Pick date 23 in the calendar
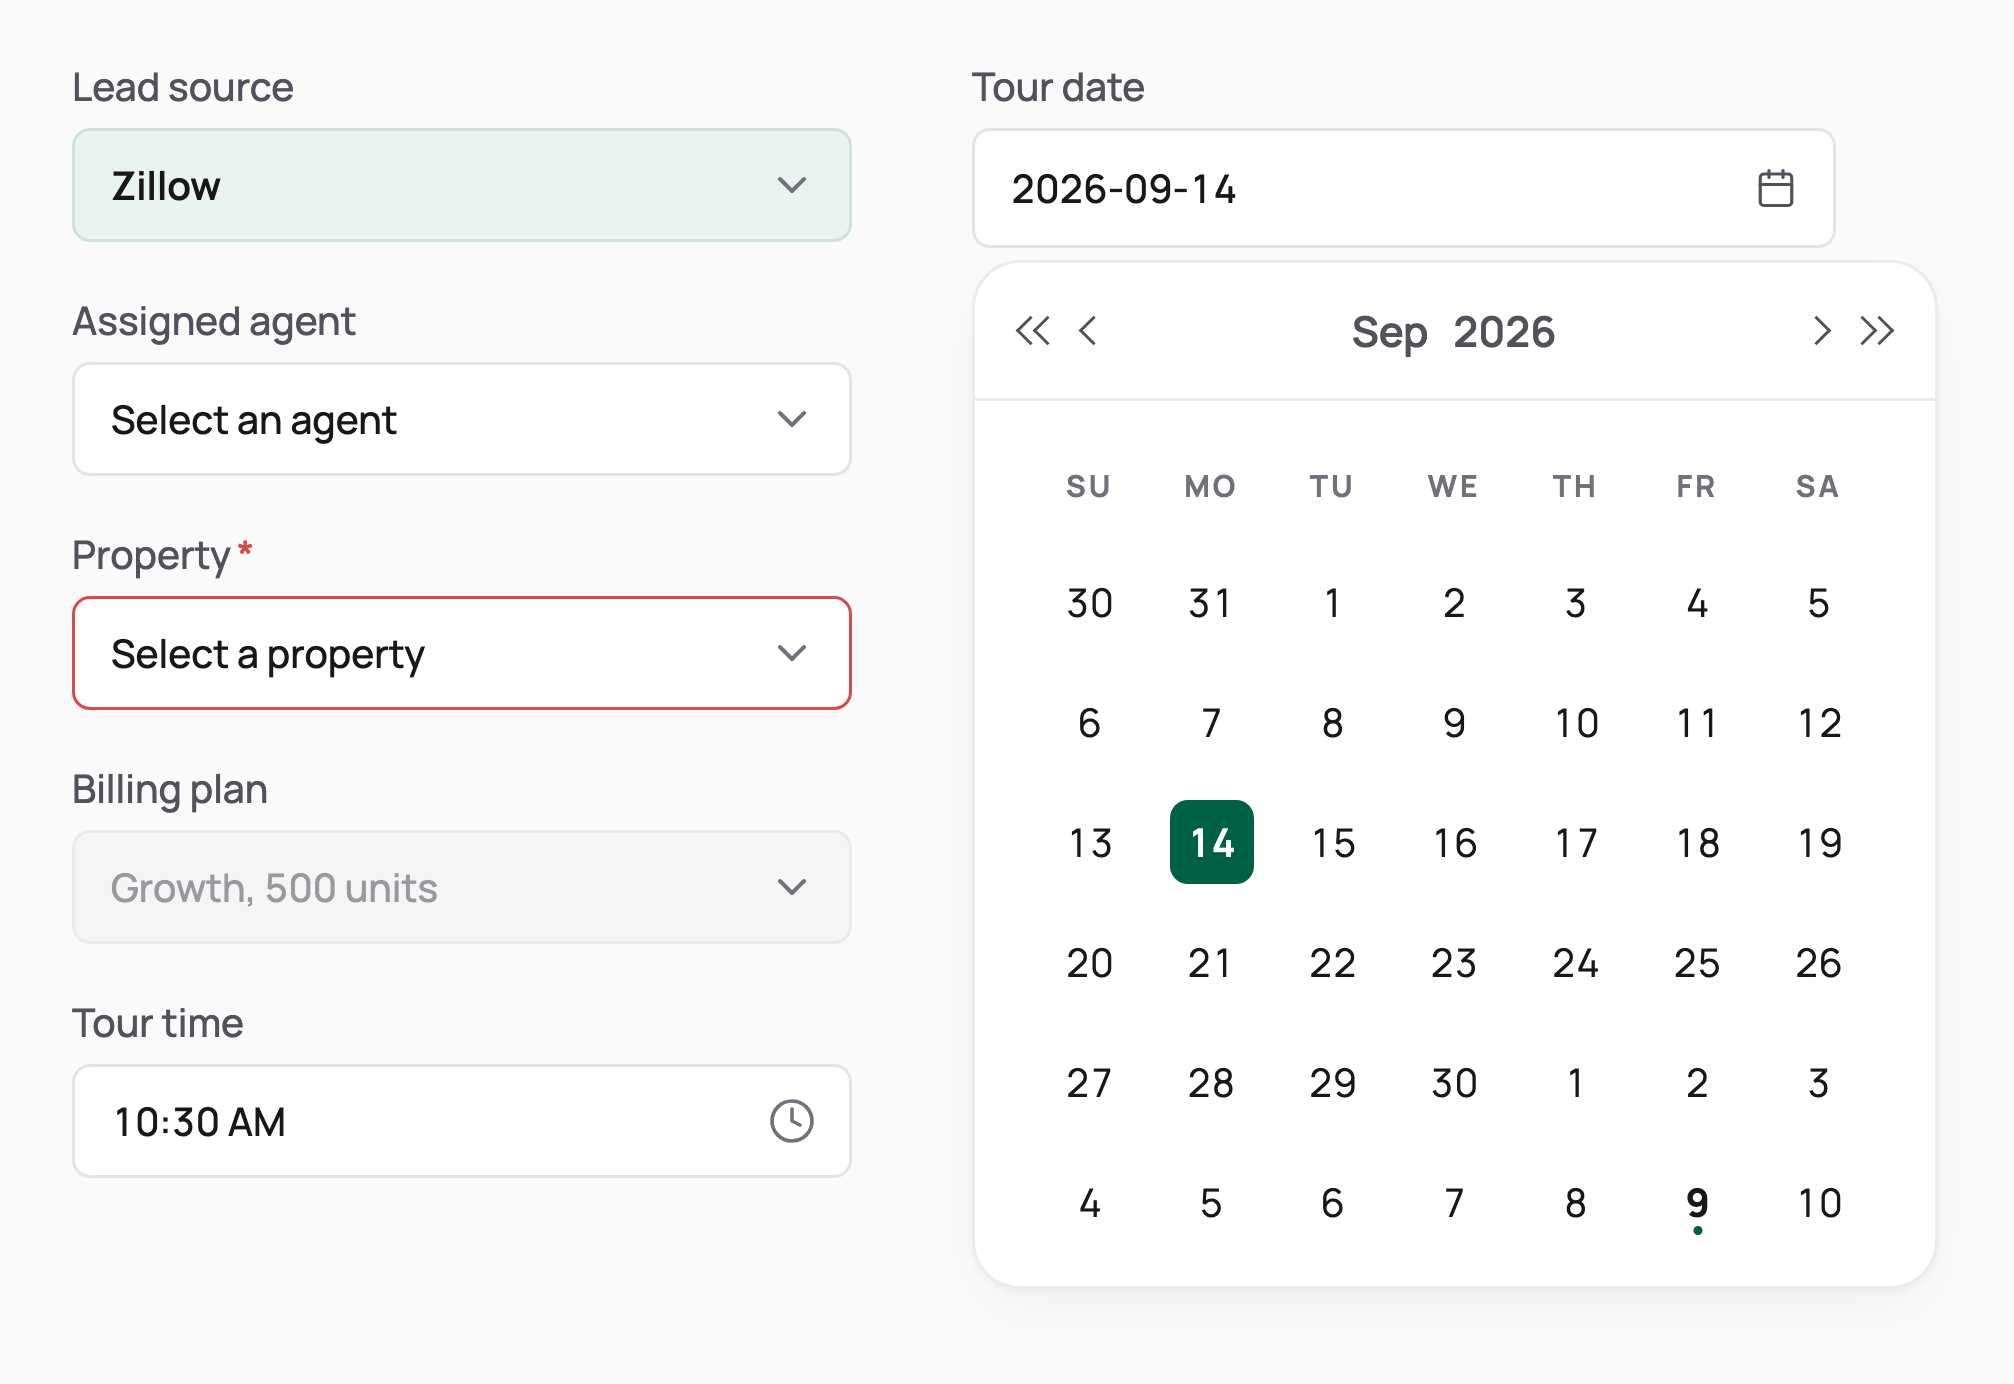The image size is (2014, 1384). pyautogui.click(x=1454, y=962)
